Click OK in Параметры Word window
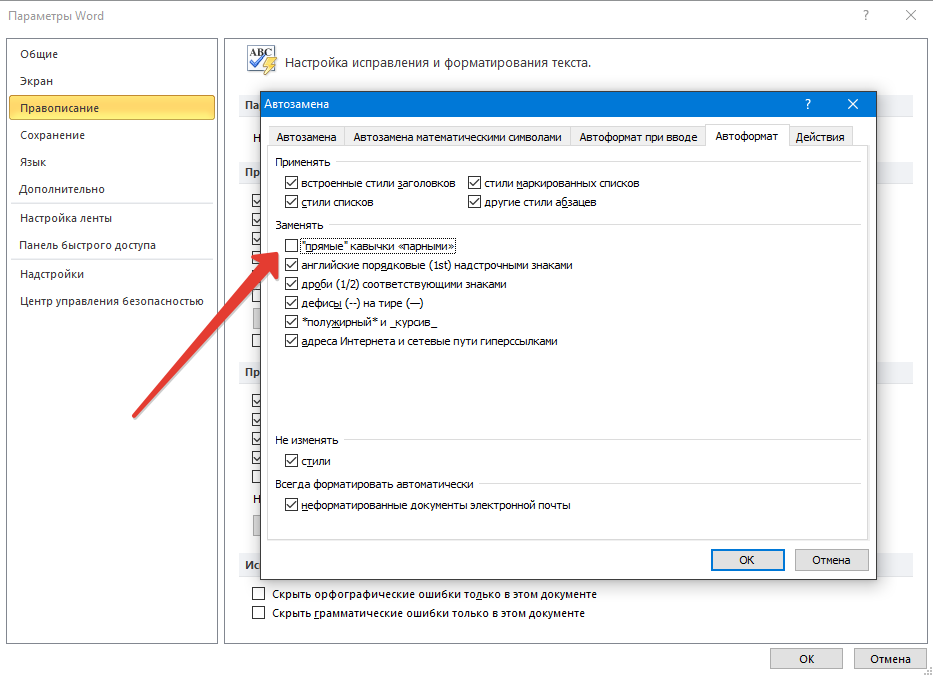Image resolution: width=933 pixels, height=675 pixels. click(x=806, y=658)
